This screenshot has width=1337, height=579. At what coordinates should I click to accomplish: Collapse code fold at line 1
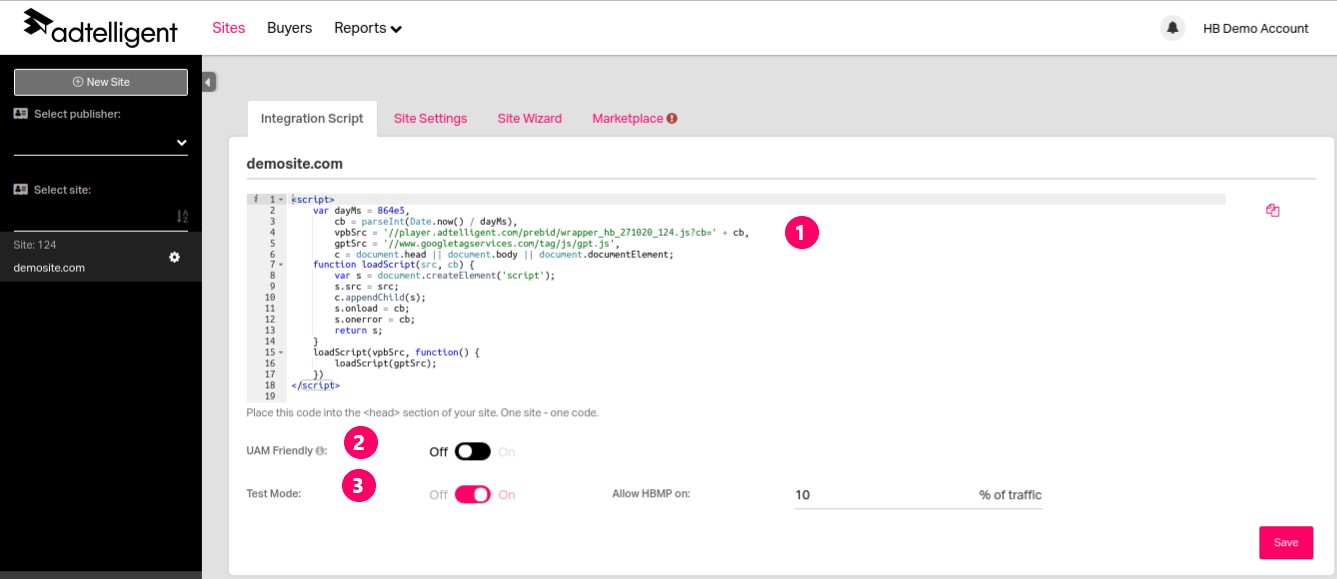coord(281,199)
